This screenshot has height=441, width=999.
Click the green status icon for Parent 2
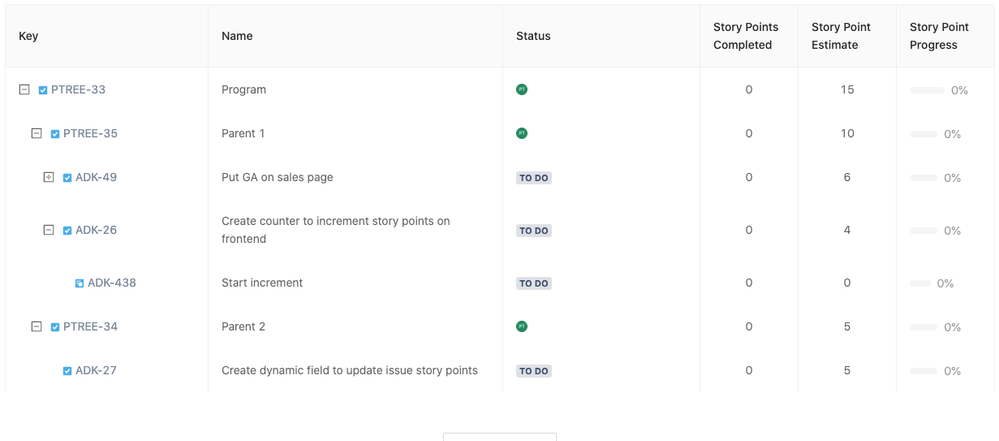522,327
